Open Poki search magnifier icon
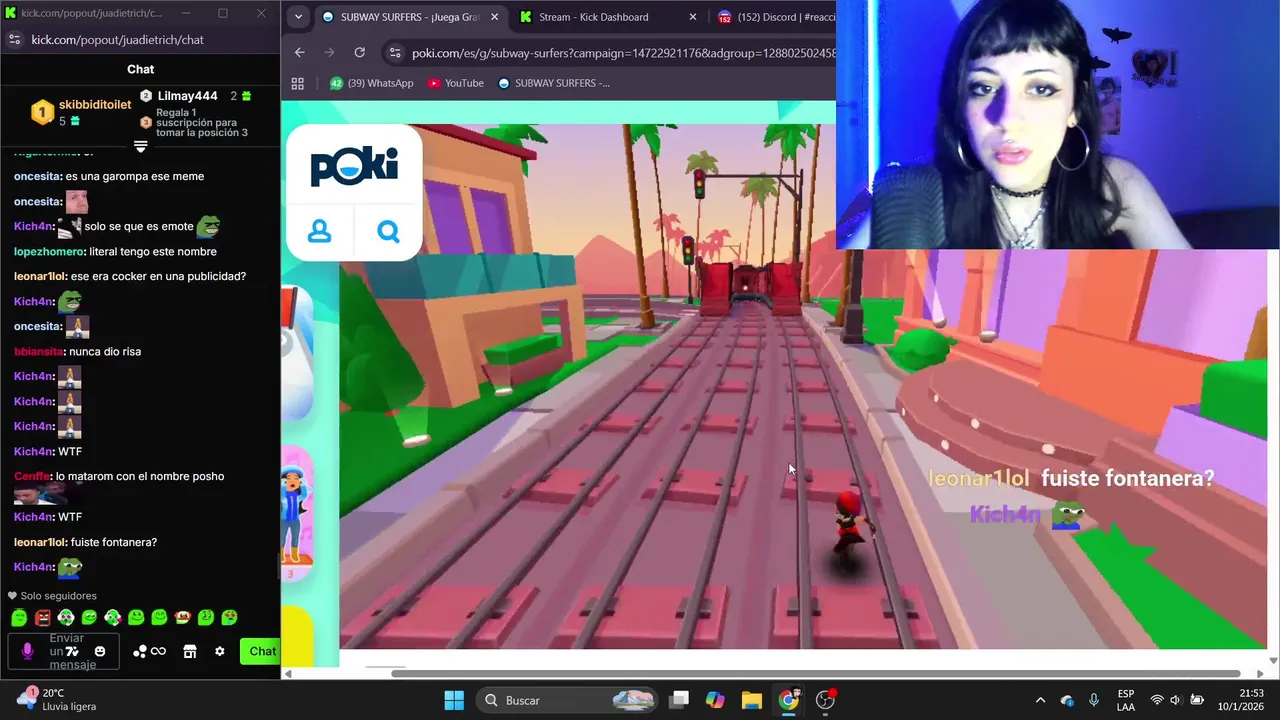1280x720 pixels. 388,232
